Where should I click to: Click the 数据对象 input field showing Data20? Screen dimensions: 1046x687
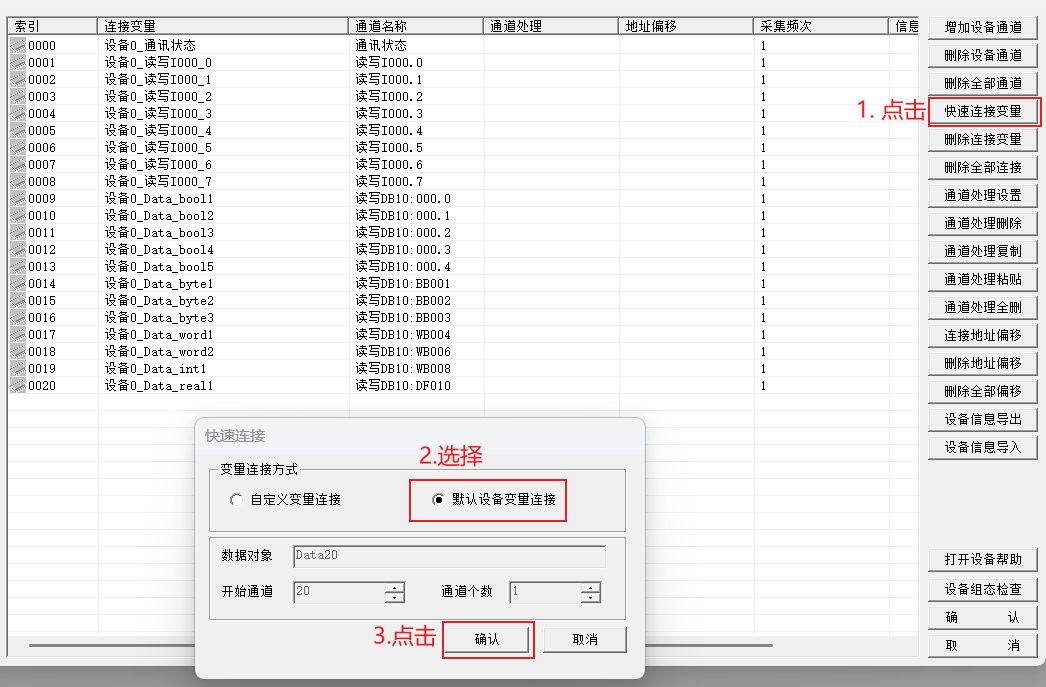450,557
